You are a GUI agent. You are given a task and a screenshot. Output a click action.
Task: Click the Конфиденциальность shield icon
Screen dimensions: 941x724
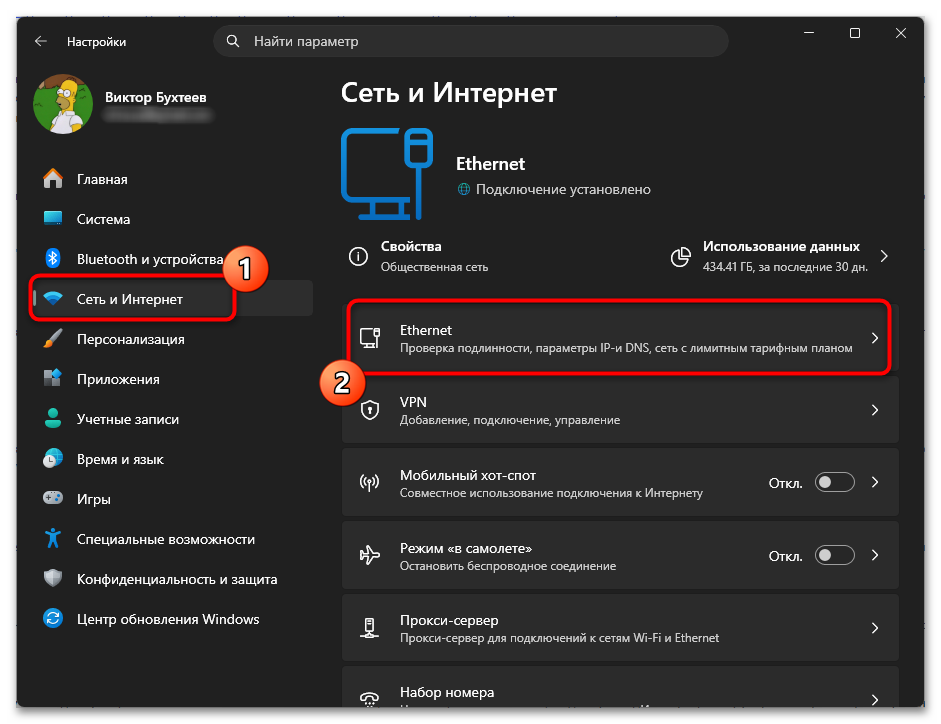[53, 579]
